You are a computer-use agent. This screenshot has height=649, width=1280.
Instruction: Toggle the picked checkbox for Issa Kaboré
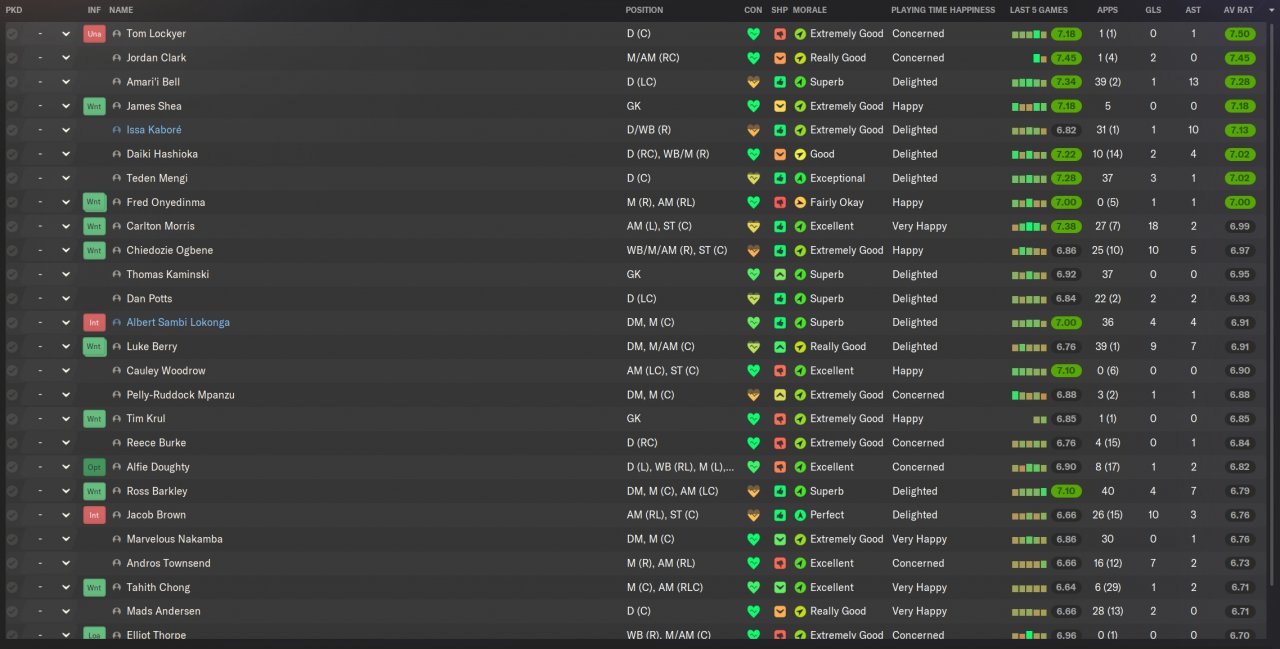tap(12, 130)
